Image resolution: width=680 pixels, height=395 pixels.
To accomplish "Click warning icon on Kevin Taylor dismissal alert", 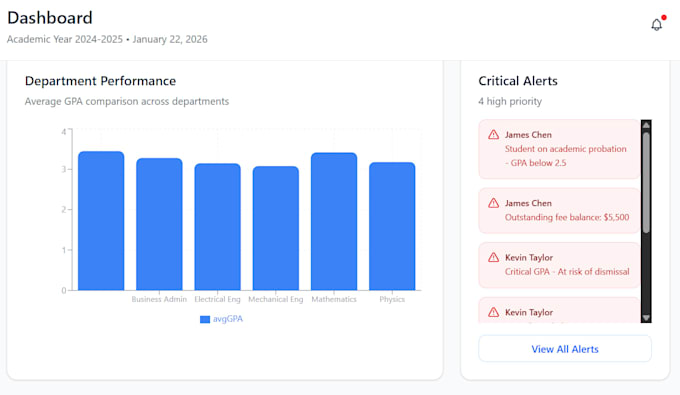I will [x=494, y=258].
